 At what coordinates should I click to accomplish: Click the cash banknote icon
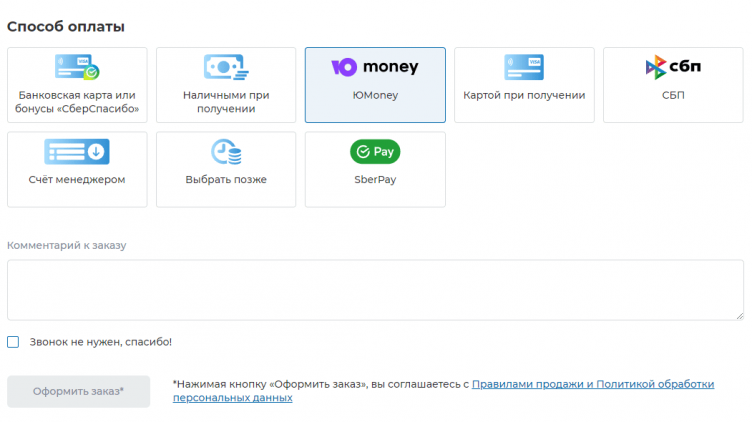tap(226, 68)
